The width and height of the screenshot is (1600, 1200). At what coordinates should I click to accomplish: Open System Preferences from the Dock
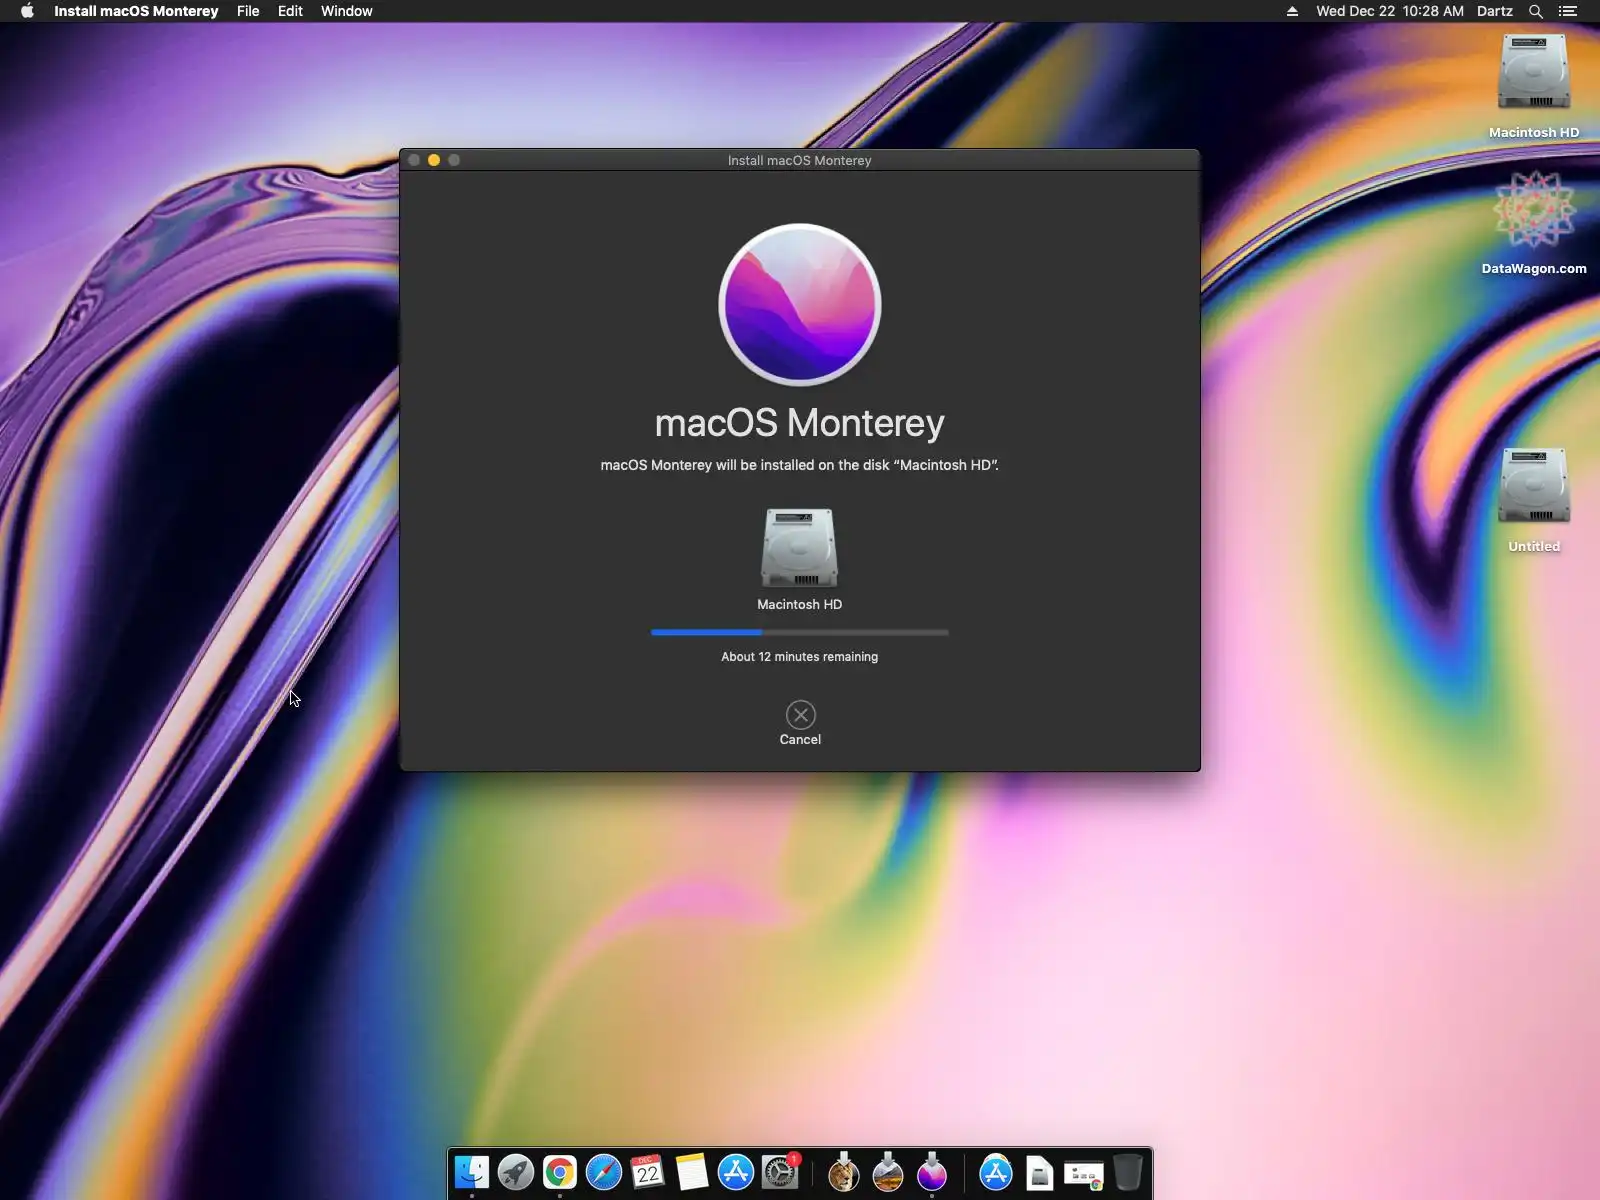tap(780, 1172)
